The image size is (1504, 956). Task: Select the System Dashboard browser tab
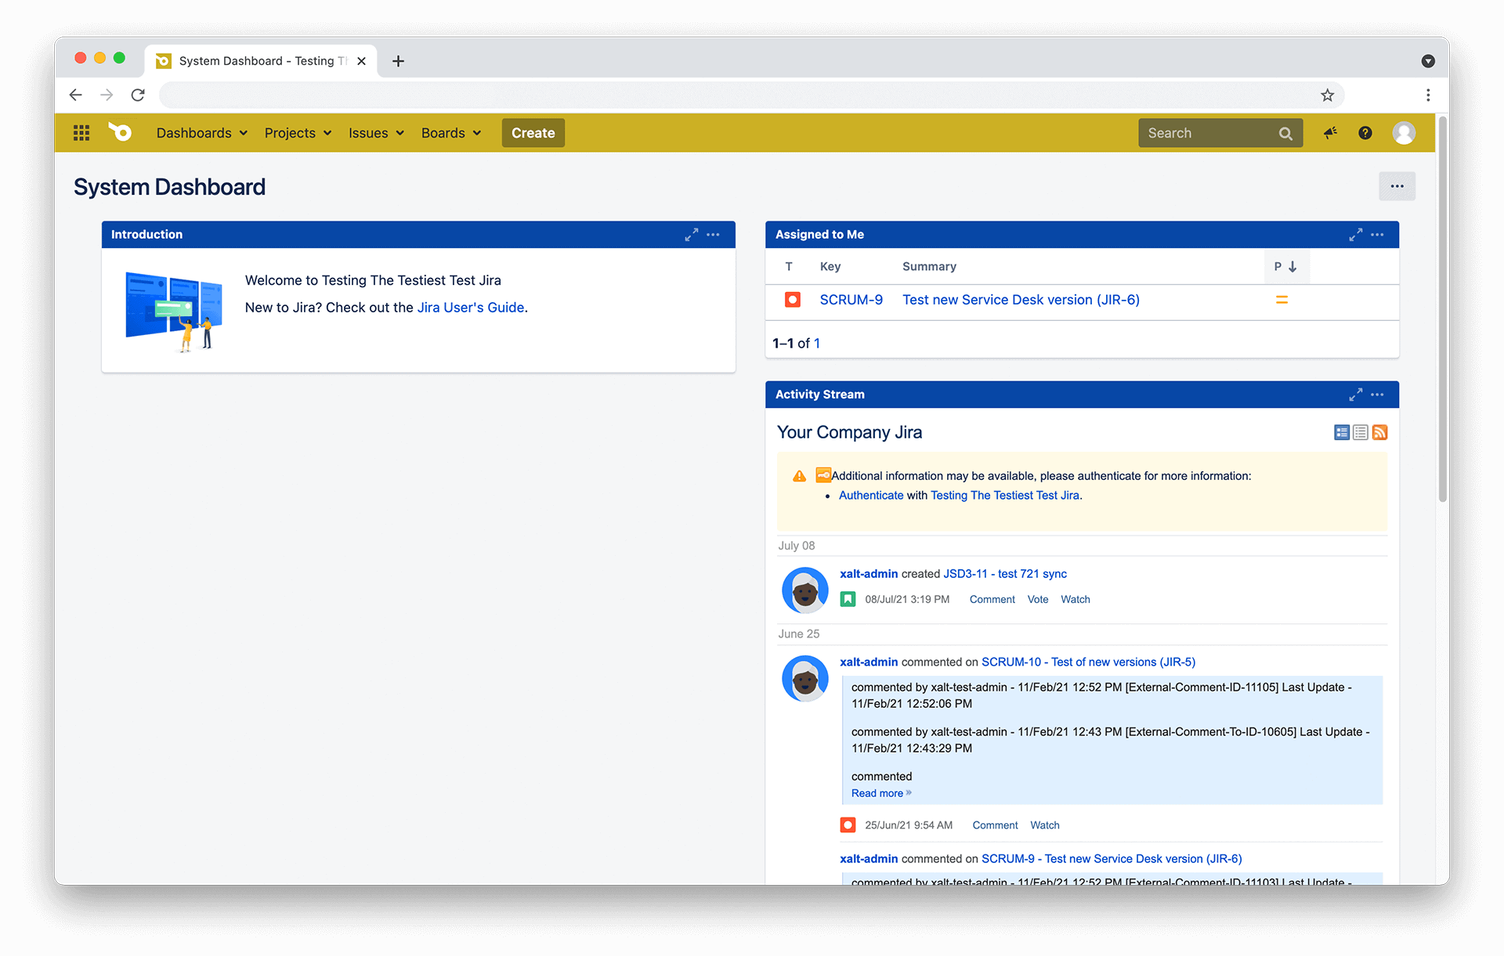(260, 61)
